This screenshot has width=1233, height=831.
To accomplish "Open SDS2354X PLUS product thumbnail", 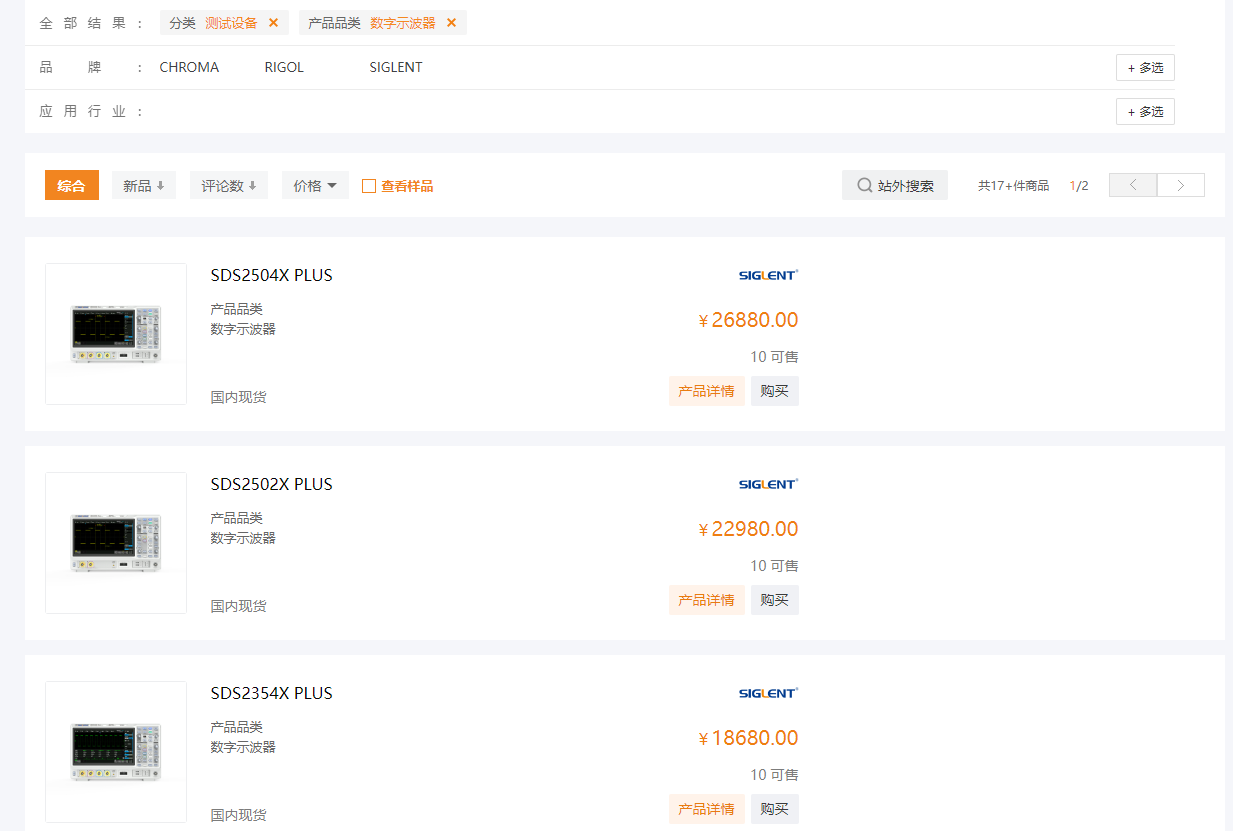I will pos(116,752).
